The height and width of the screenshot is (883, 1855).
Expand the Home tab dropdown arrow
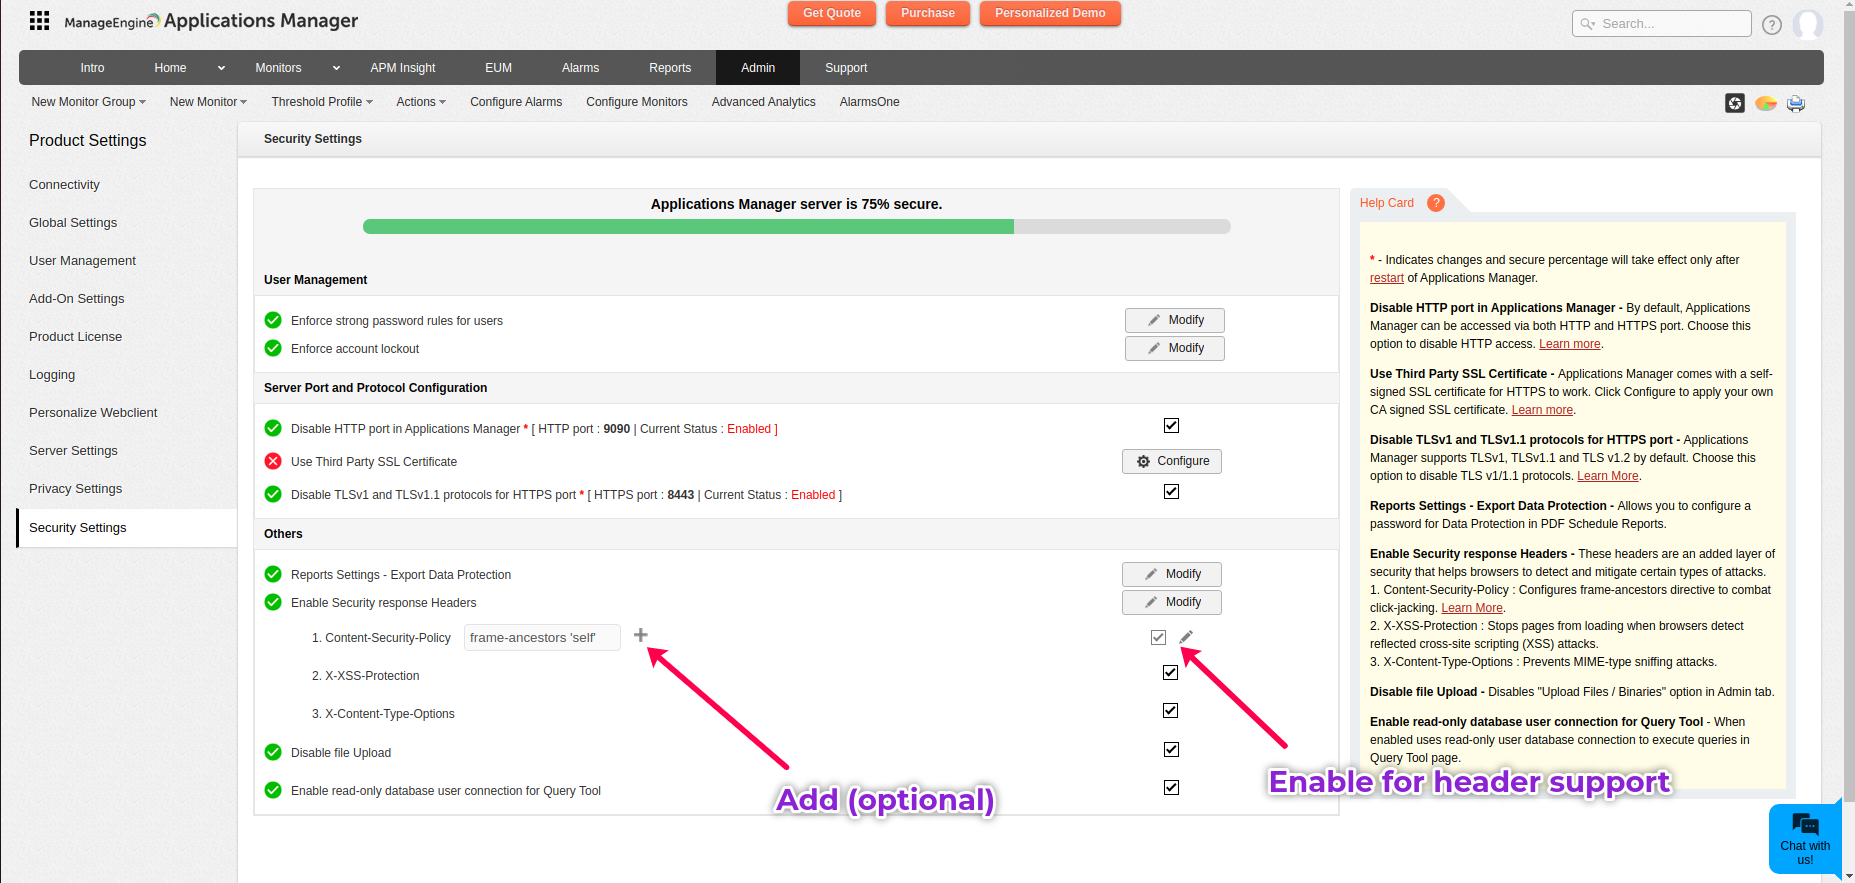pos(221,68)
